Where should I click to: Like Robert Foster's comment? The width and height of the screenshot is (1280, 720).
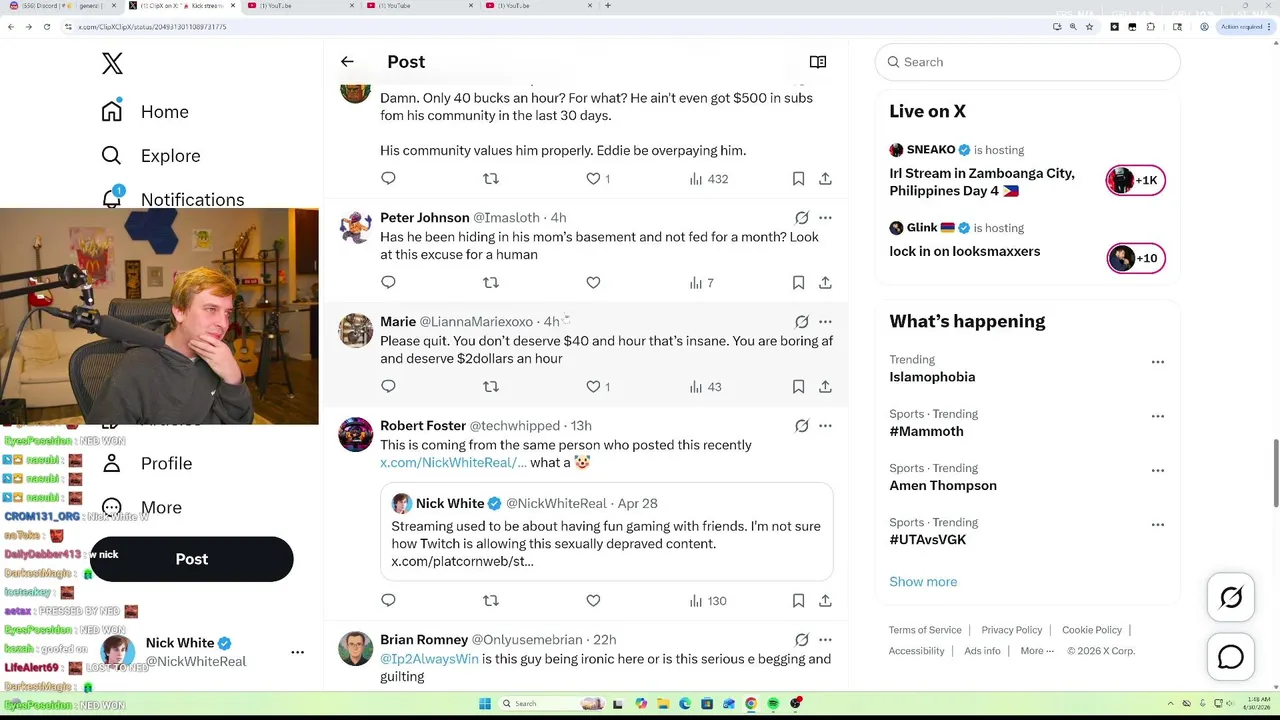tap(593, 601)
